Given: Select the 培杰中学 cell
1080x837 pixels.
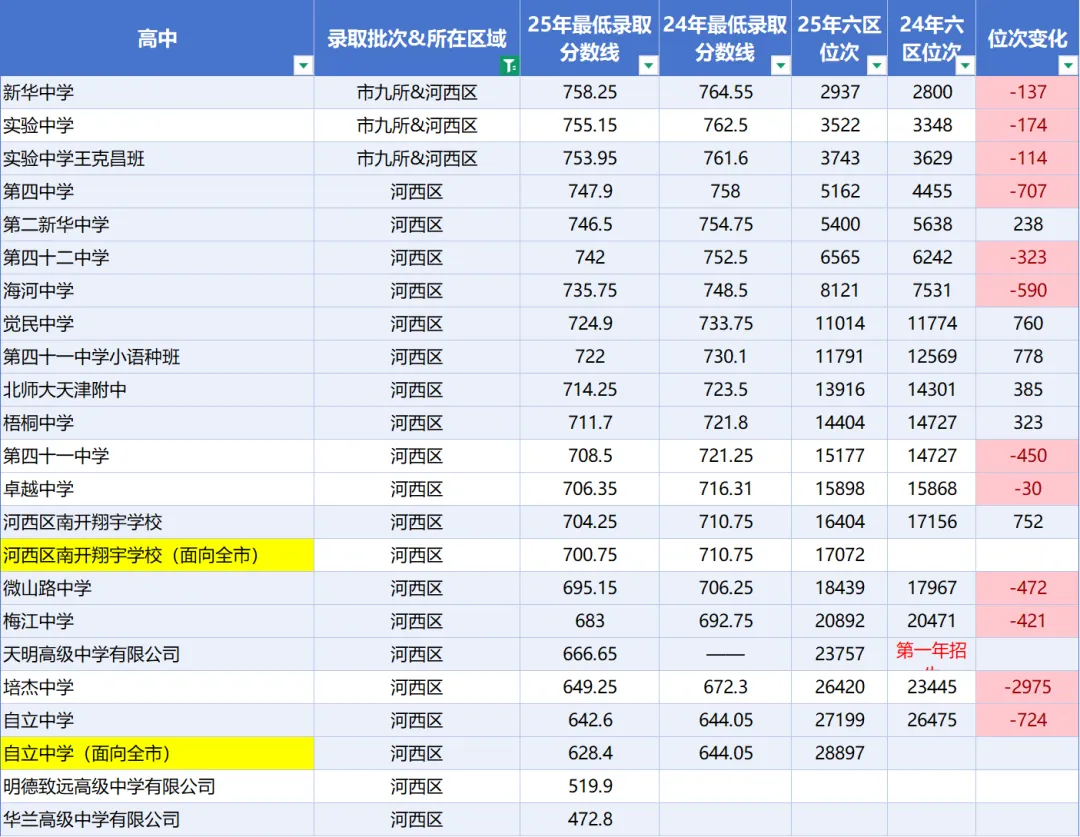Looking at the screenshot, I should [157, 688].
